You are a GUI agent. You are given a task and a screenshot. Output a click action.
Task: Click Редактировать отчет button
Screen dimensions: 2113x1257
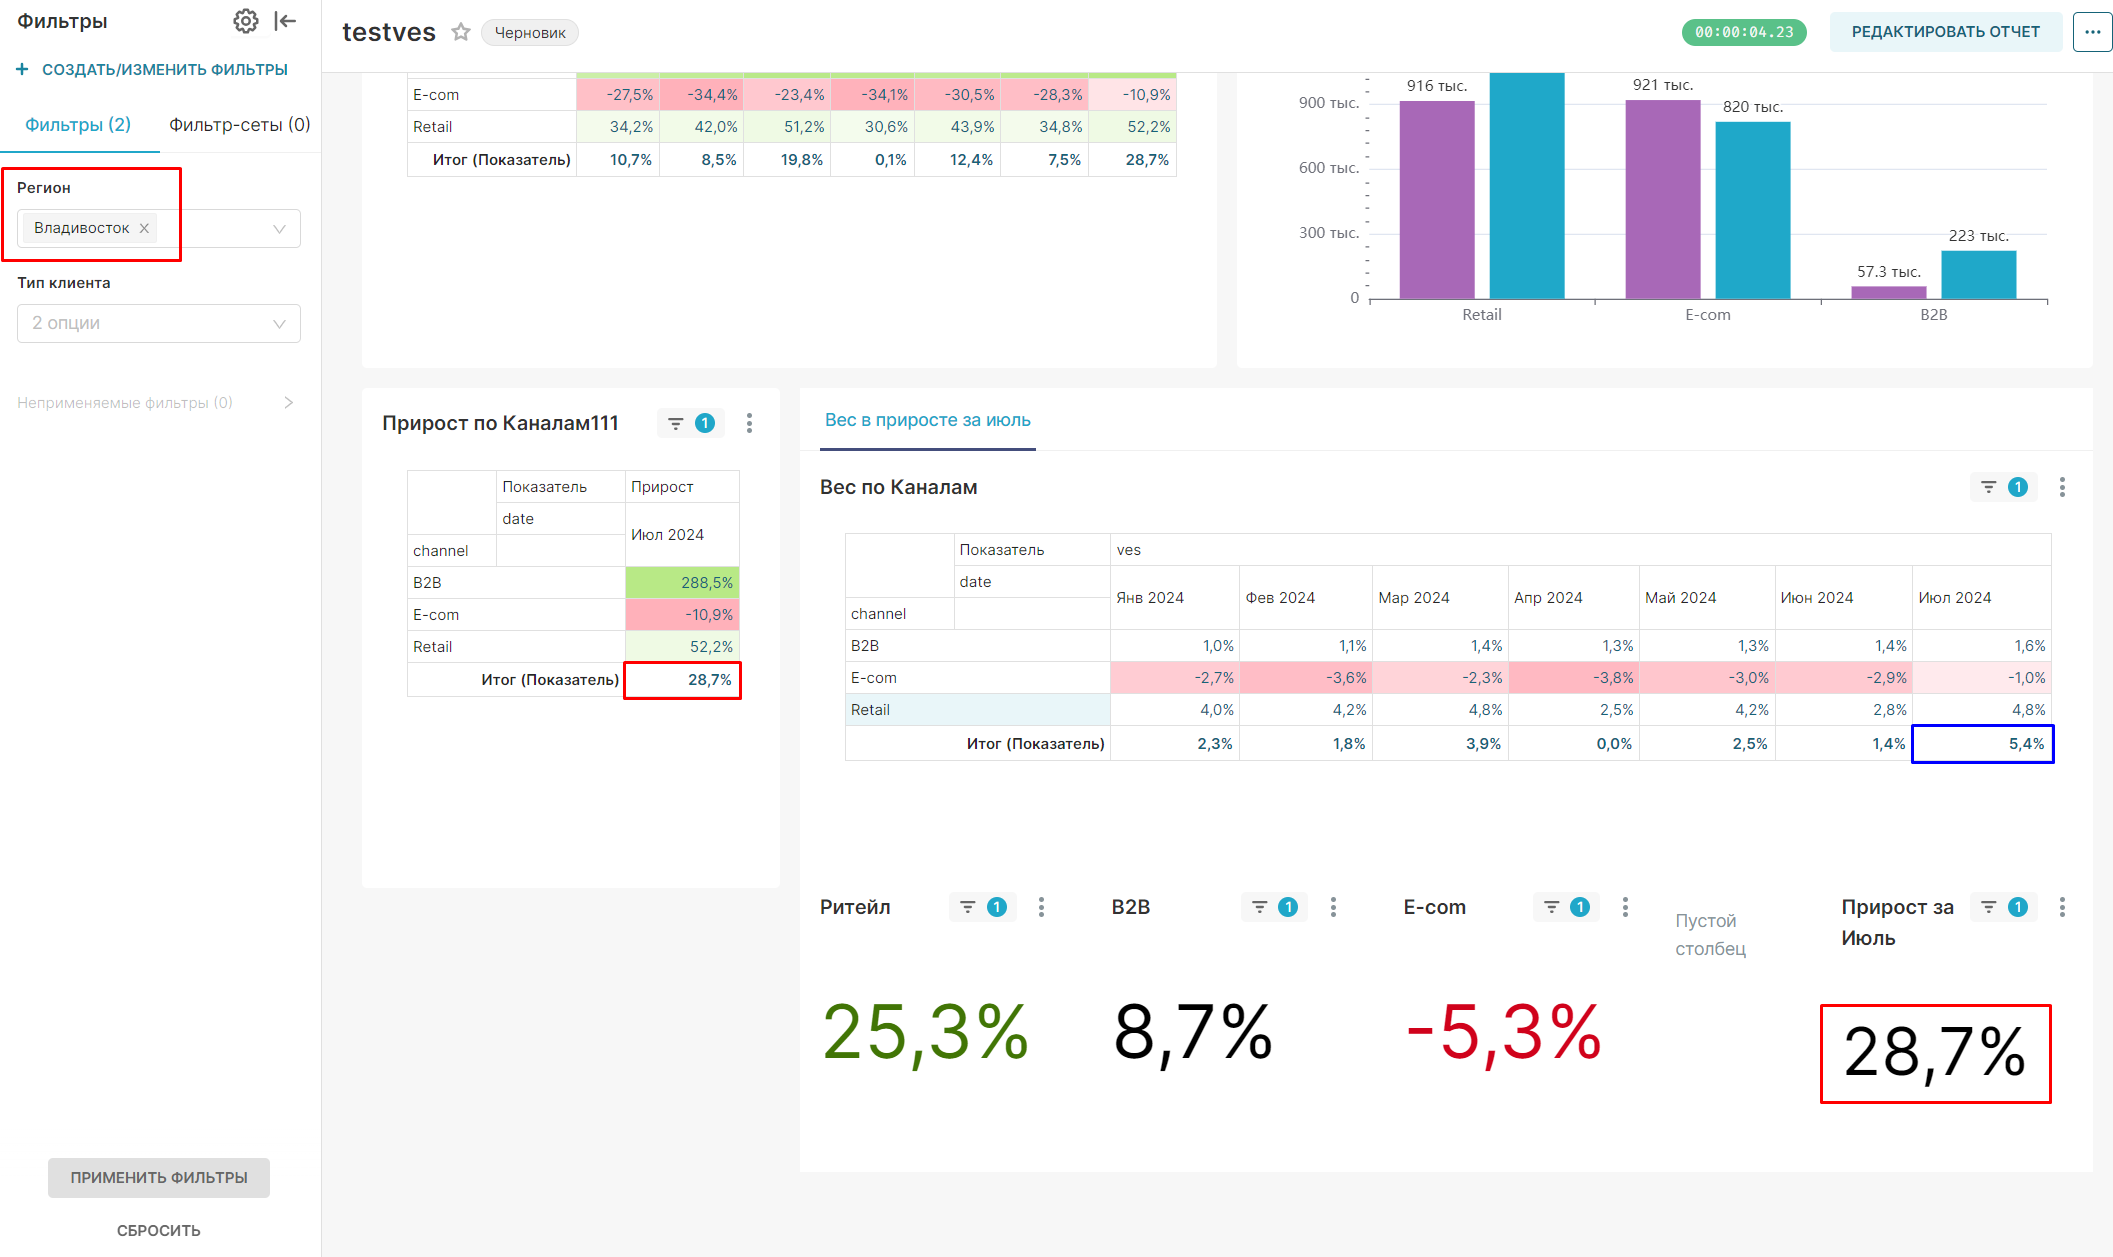(x=1944, y=32)
